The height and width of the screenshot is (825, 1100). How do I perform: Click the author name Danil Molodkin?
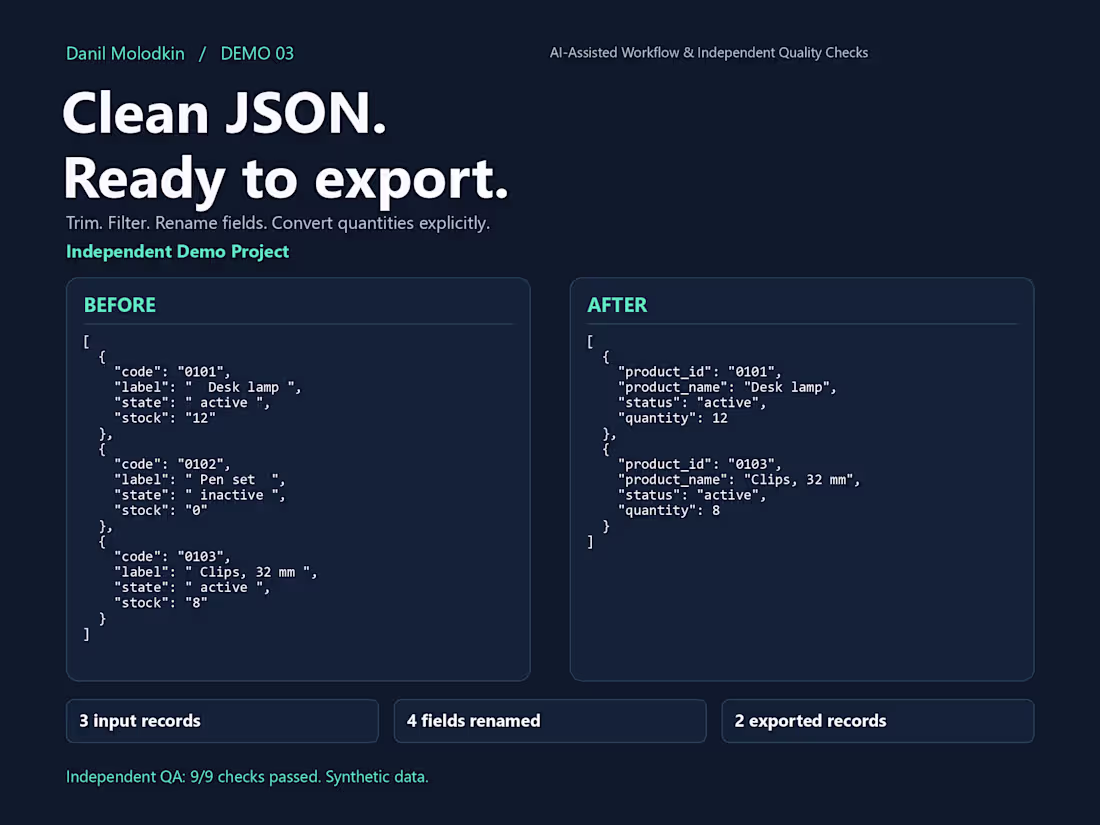(x=125, y=53)
